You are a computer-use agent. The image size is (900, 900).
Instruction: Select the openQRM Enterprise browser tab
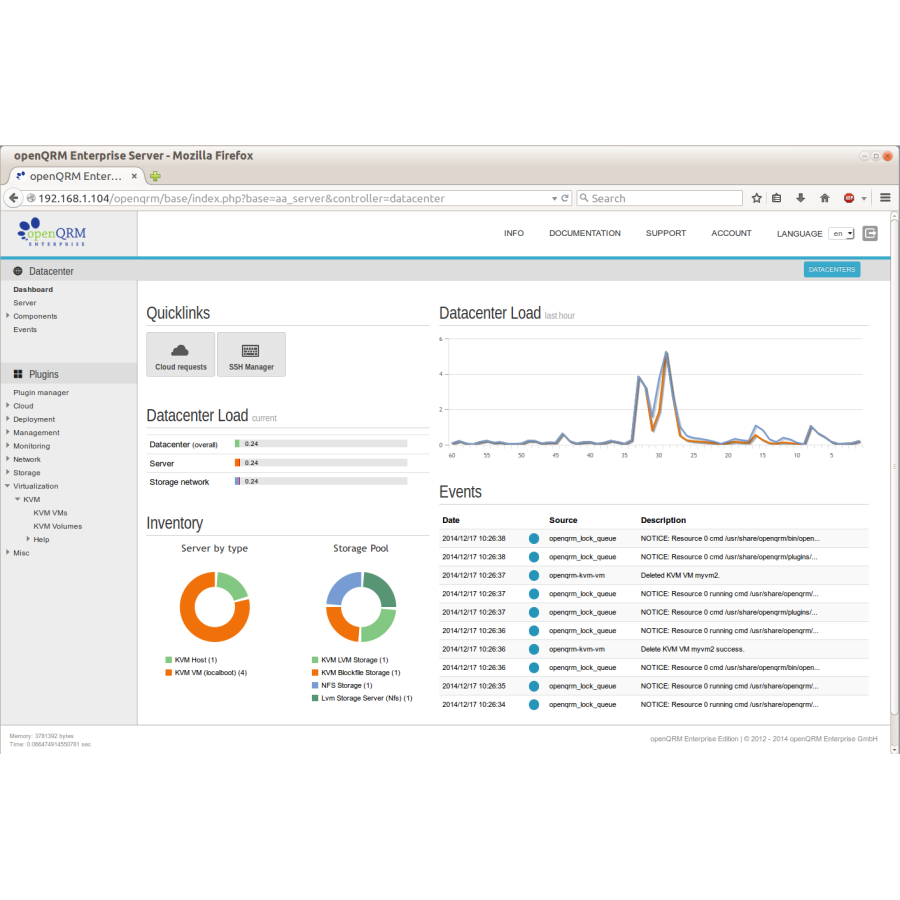coord(77,176)
